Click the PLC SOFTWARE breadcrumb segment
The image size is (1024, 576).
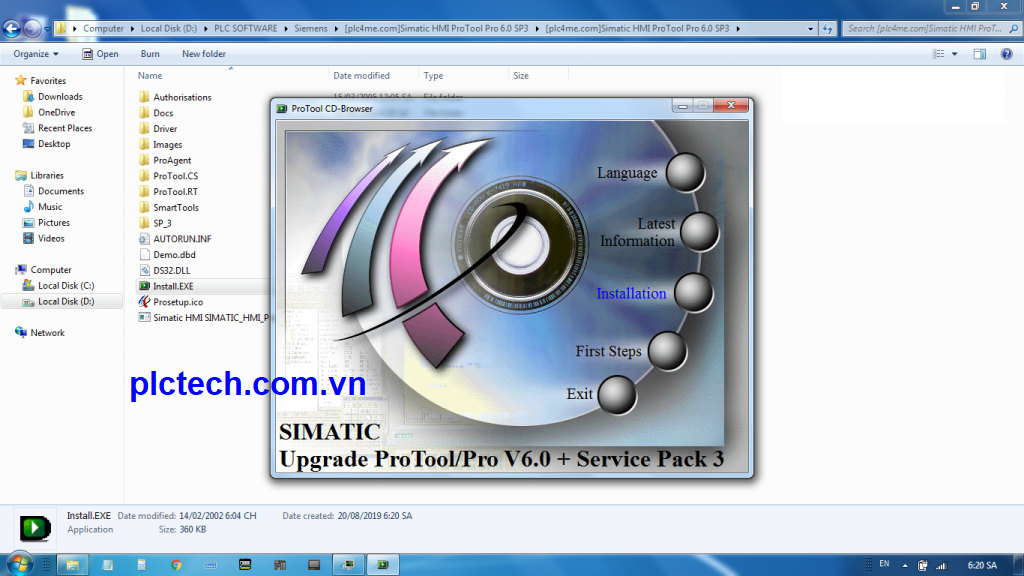(x=246, y=29)
